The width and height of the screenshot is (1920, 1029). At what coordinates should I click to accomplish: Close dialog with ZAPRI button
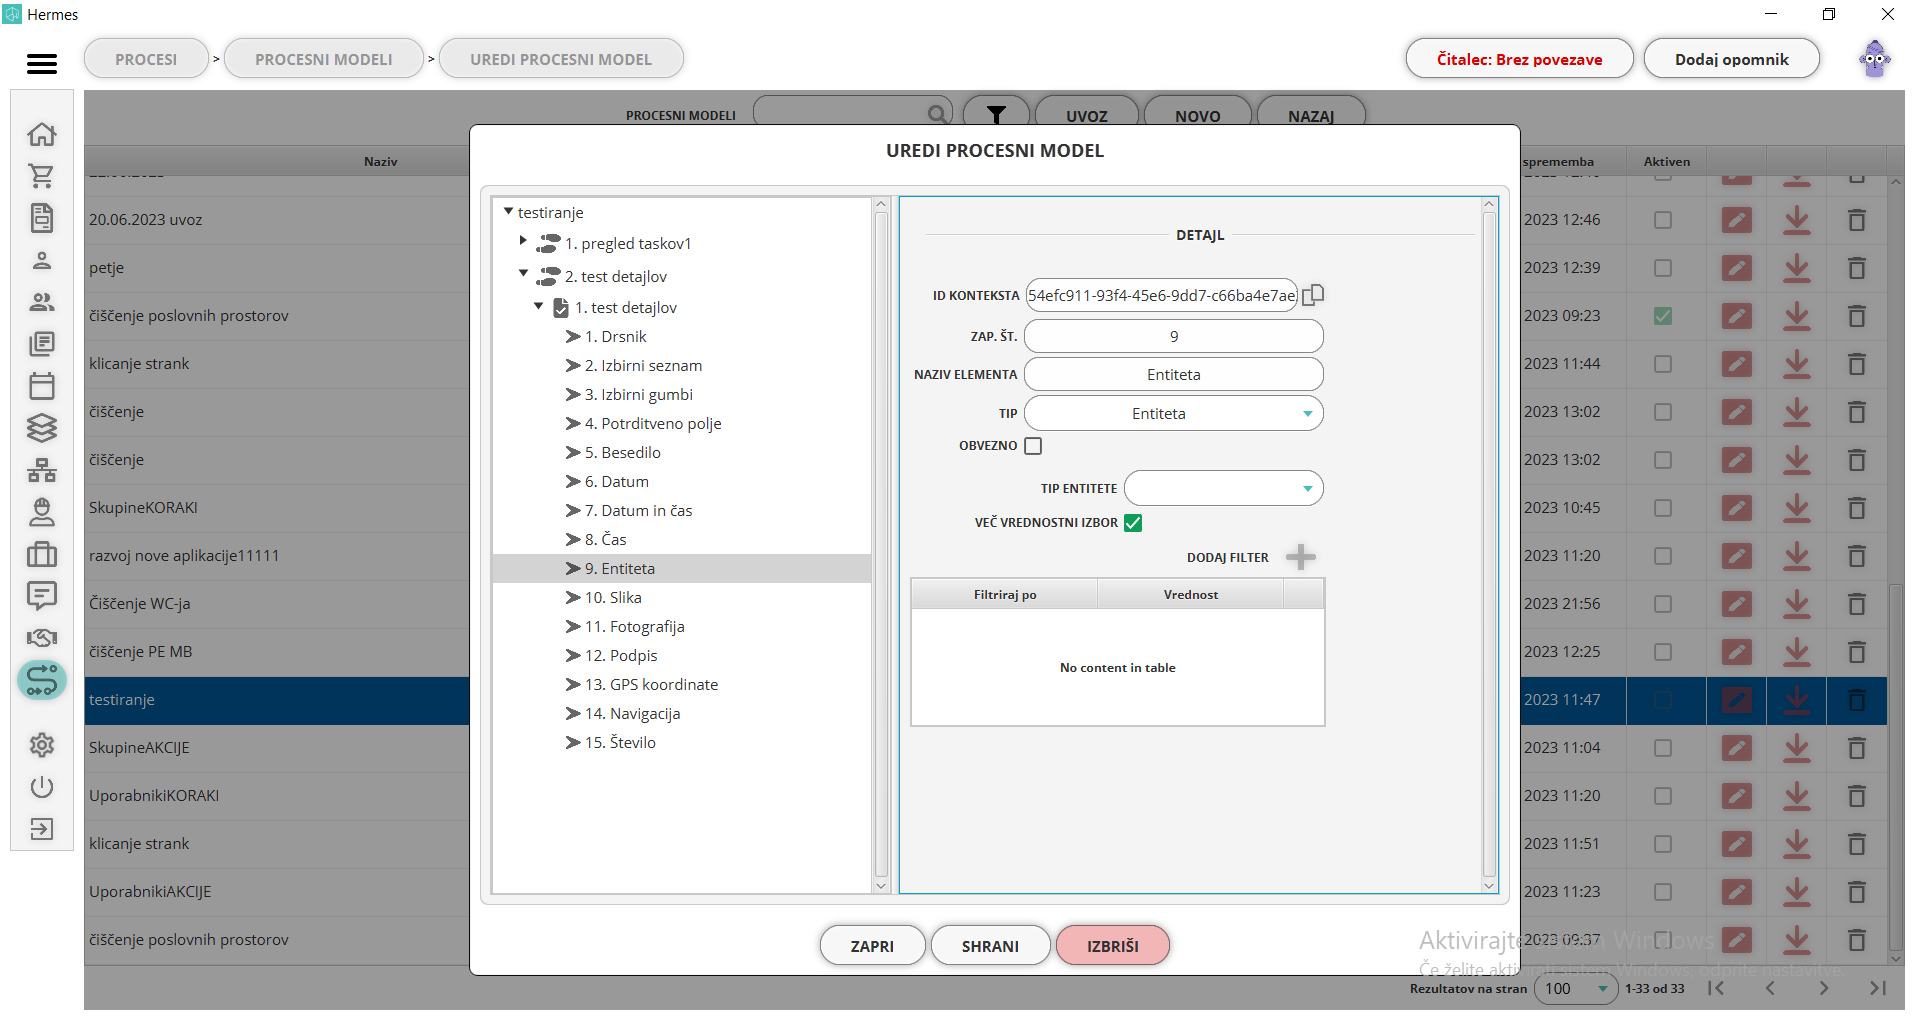[872, 946]
